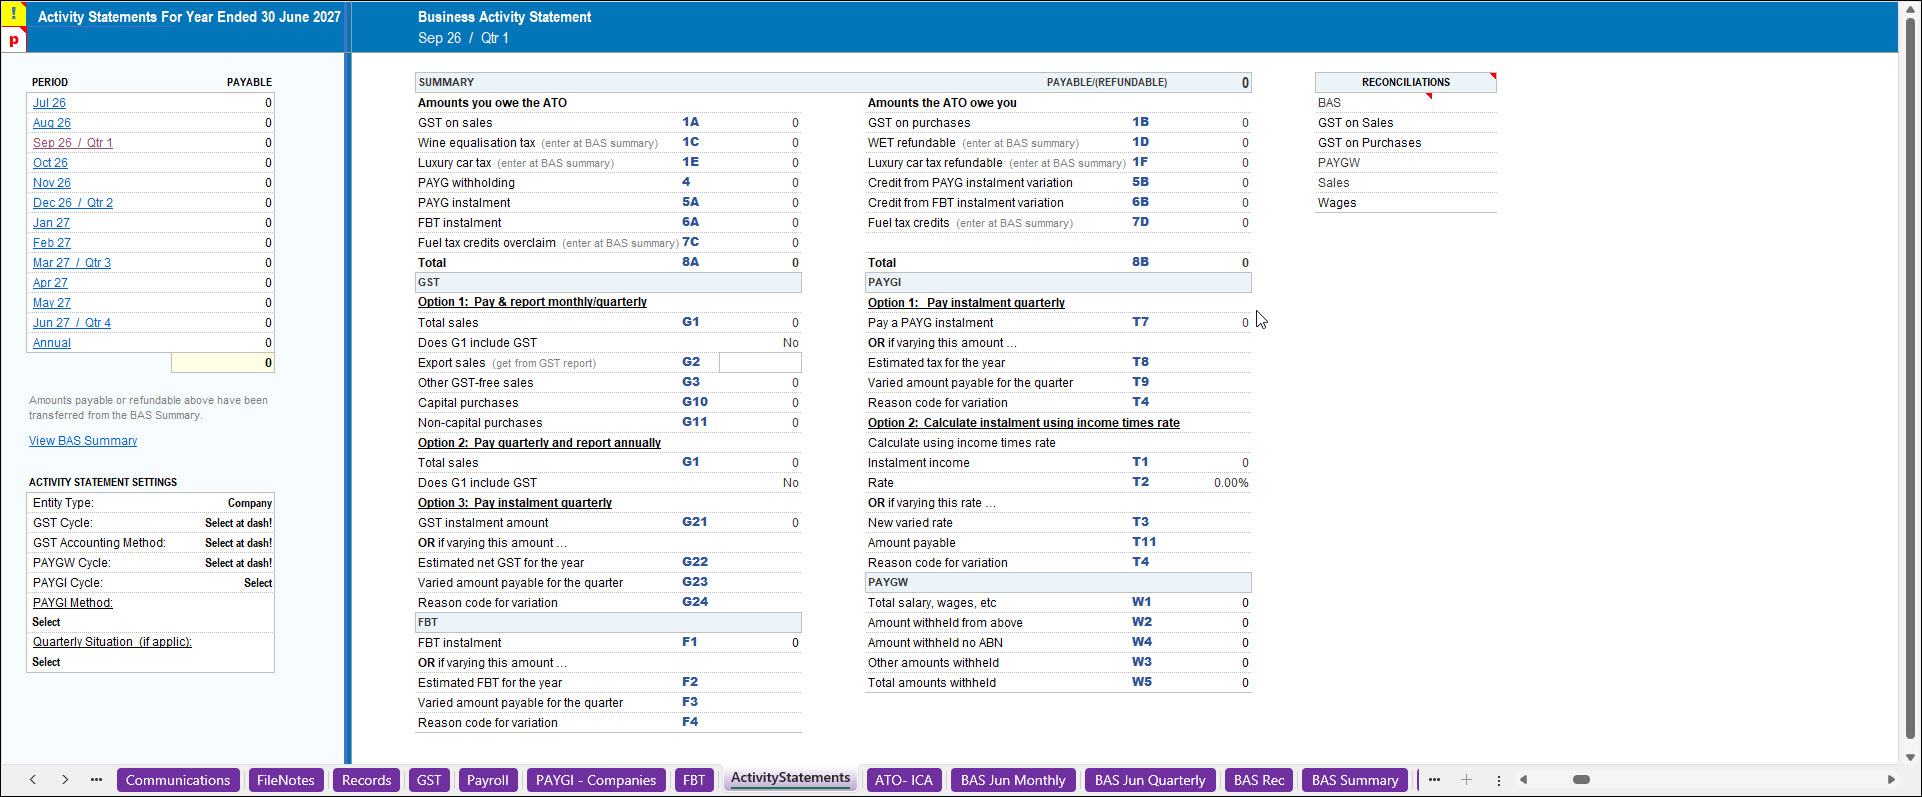
Task: Open hidden sheets ellipsis after BAS Summary
Action: (1434, 780)
